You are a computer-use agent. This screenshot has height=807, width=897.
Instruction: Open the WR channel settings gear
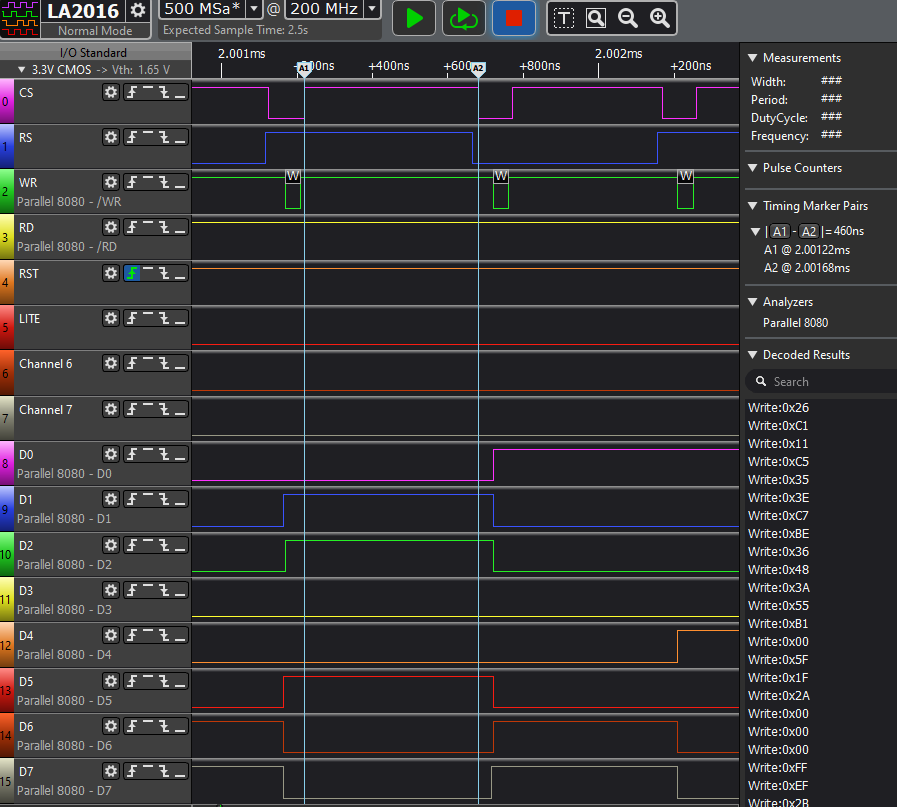(x=110, y=182)
